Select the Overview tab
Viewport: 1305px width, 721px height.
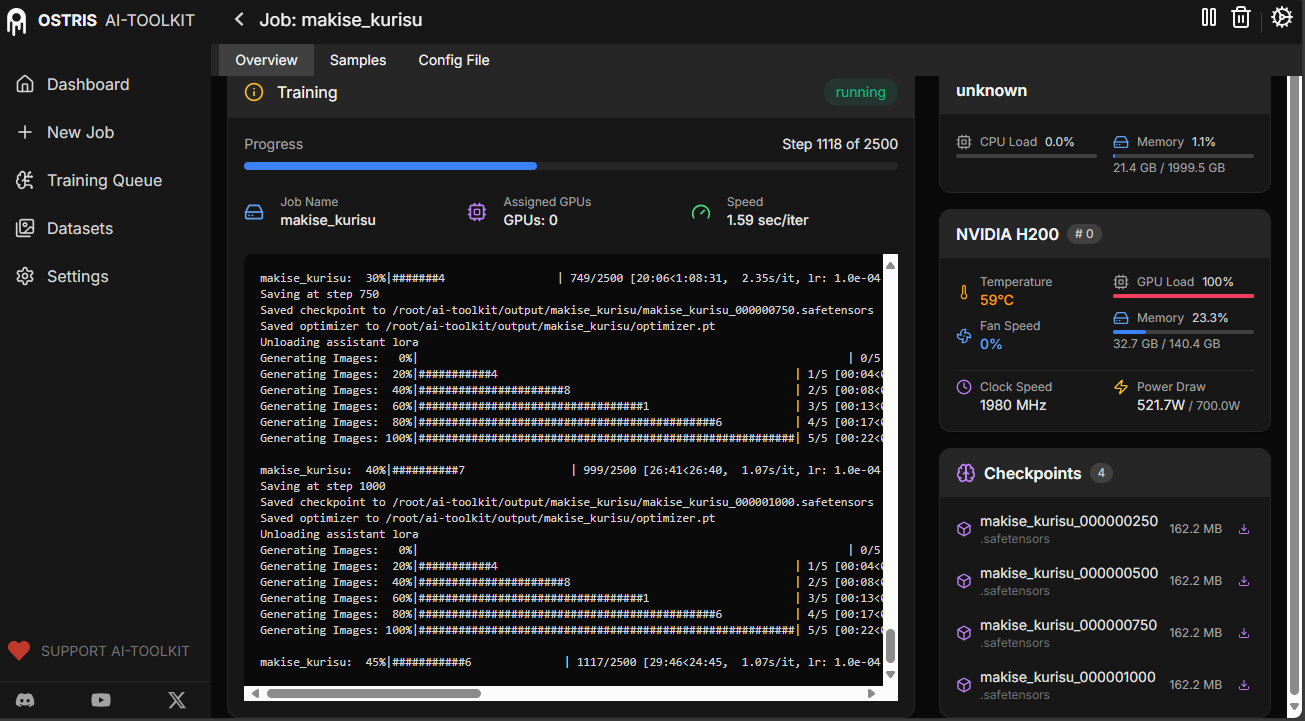[x=266, y=60]
